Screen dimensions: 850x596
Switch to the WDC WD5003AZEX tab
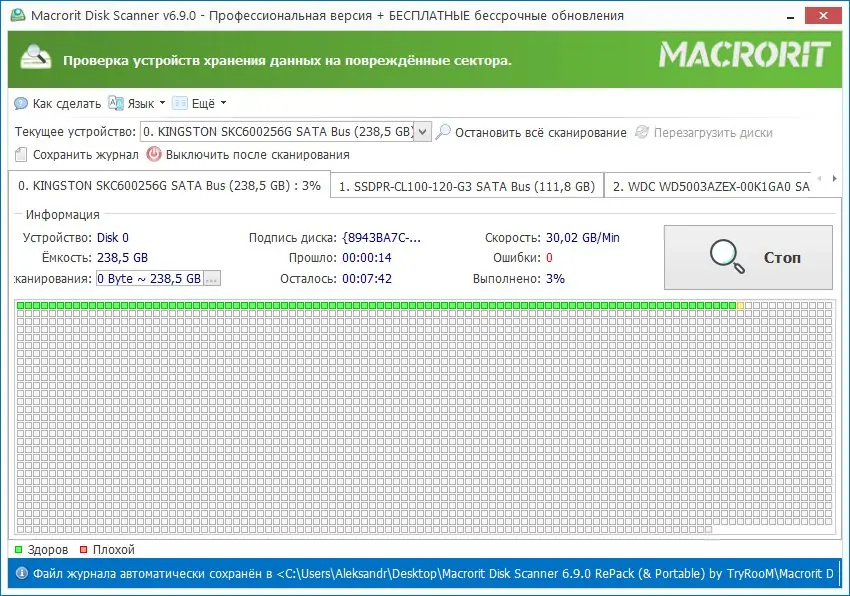[710, 187]
